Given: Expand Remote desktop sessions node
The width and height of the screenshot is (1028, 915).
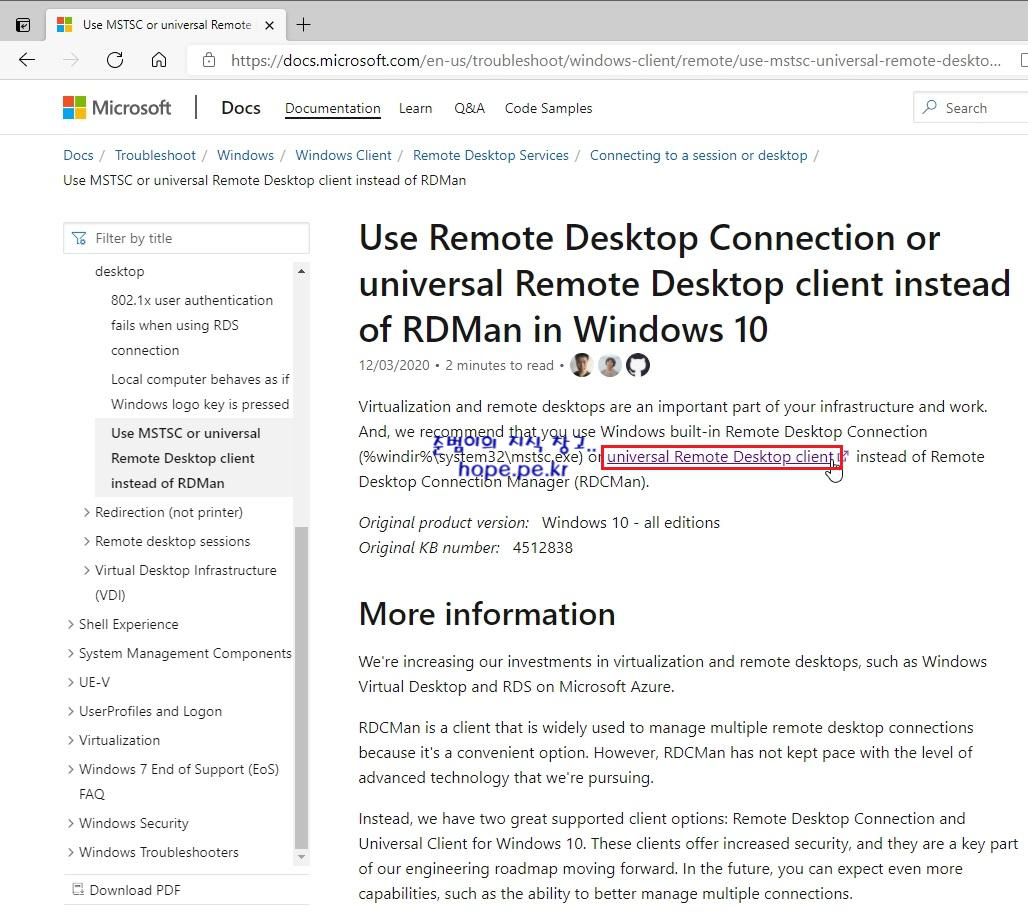Looking at the screenshot, I should [87, 541].
